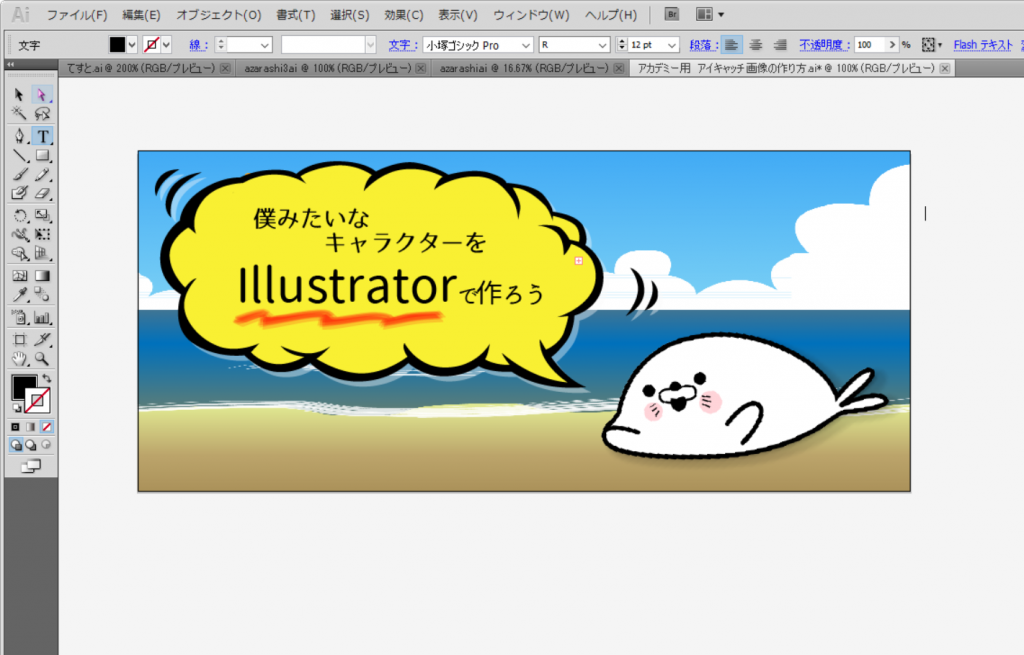Open the 編集(E) menu

click(x=141, y=14)
